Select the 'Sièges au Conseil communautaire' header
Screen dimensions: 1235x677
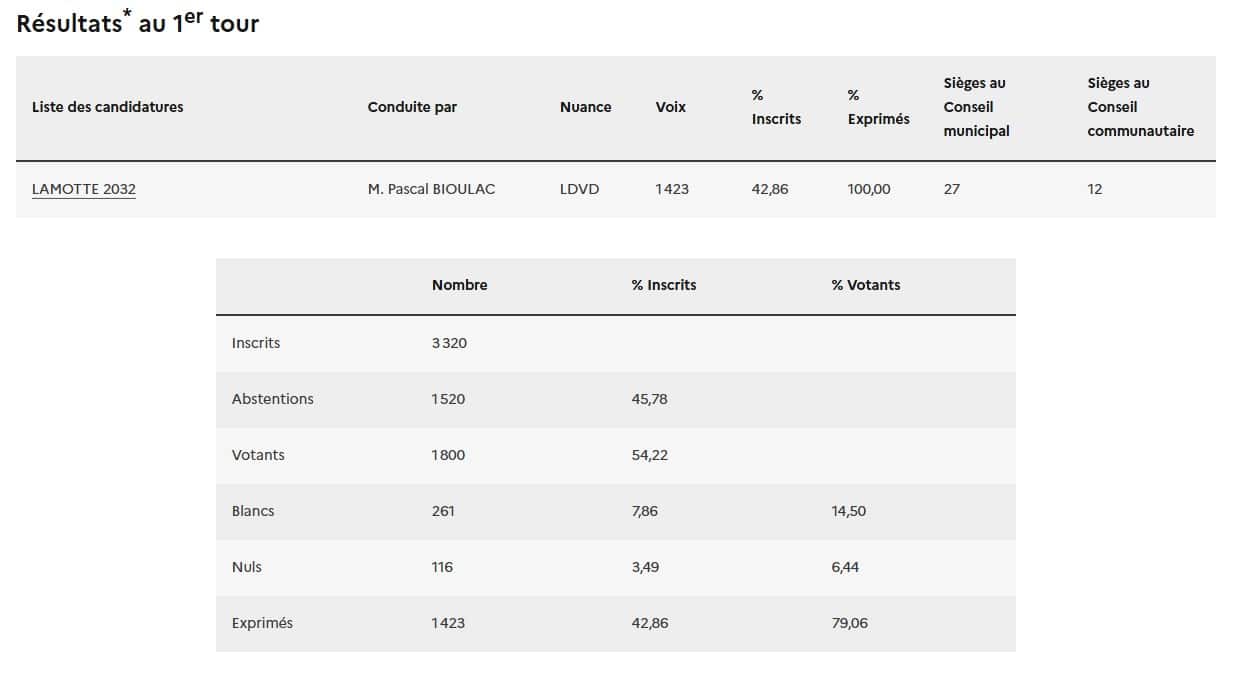pos(1140,107)
